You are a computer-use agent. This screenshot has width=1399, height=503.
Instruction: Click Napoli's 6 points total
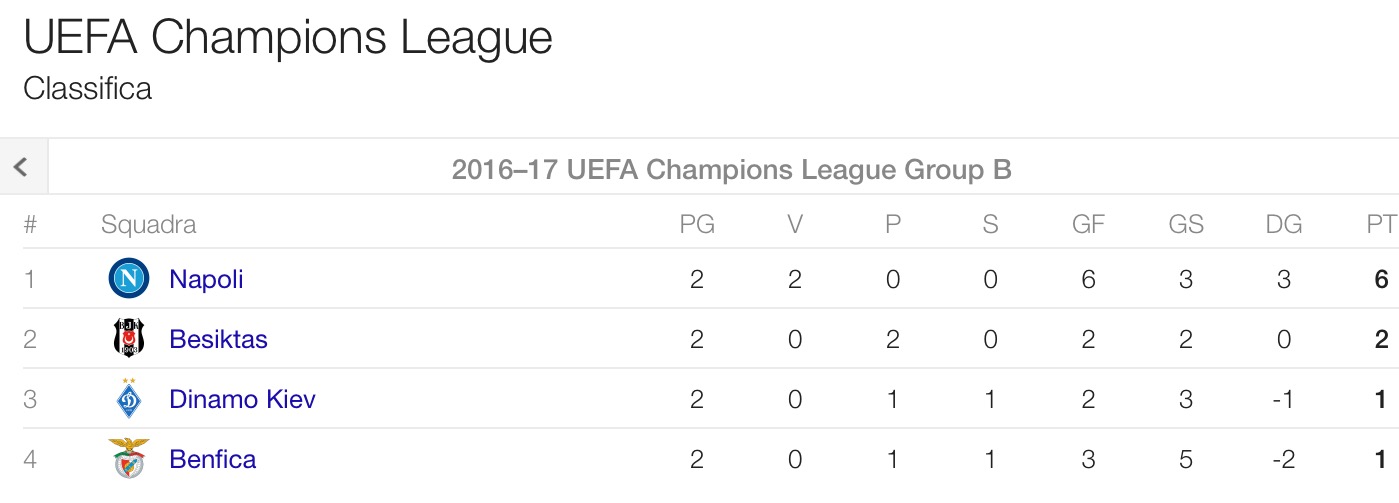(x=1381, y=279)
